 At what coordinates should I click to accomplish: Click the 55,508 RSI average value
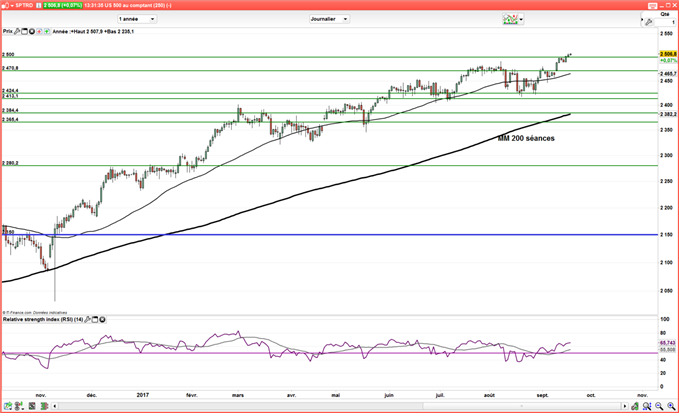[x=668, y=349]
